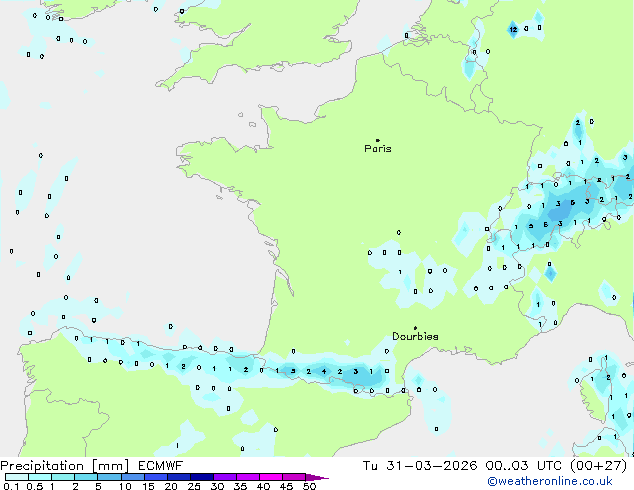Click the 12 mm precipitation value
The height and width of the screenshot is (490, 634).
tap(513, 29)
